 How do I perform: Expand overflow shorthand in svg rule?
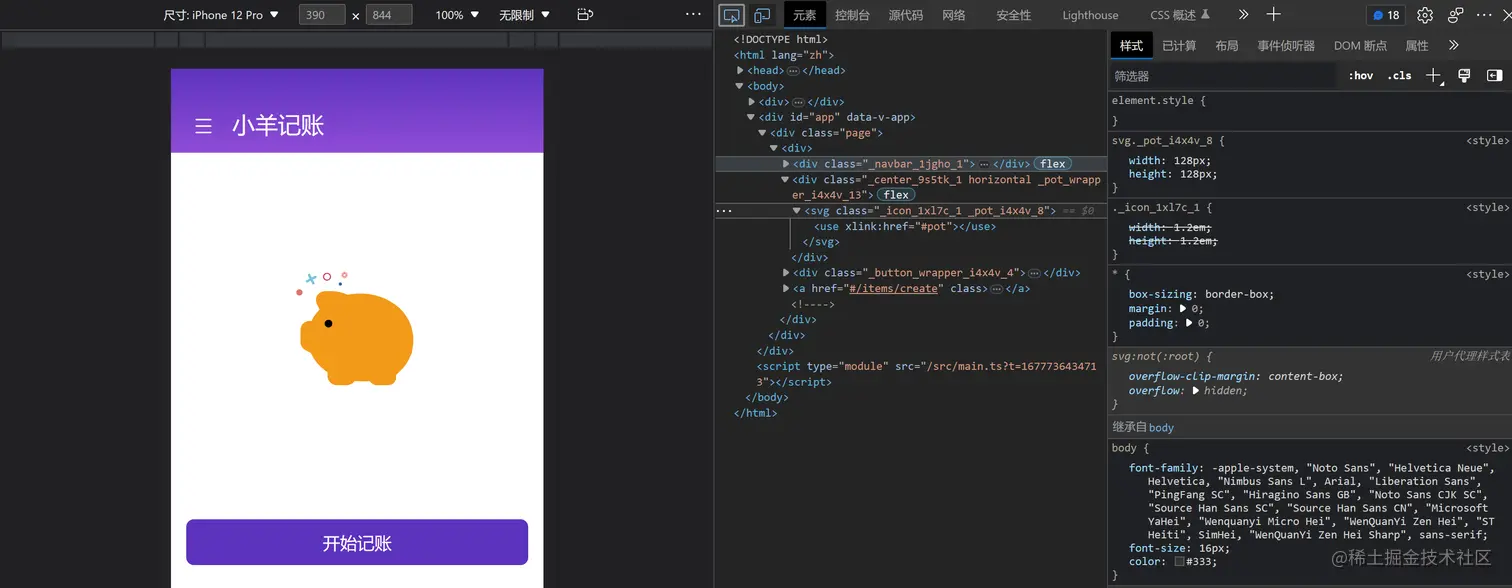pos(1197,390)
